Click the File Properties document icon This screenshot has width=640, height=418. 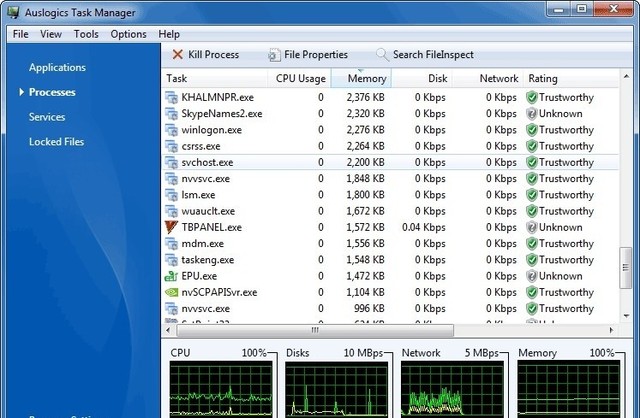(x=274, y=55)
